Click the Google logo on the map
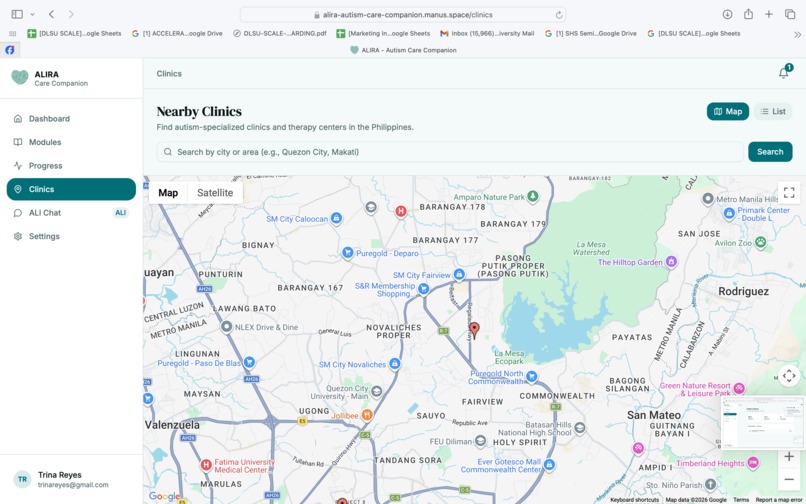806x504 pixels. click(x=164, y=496)
